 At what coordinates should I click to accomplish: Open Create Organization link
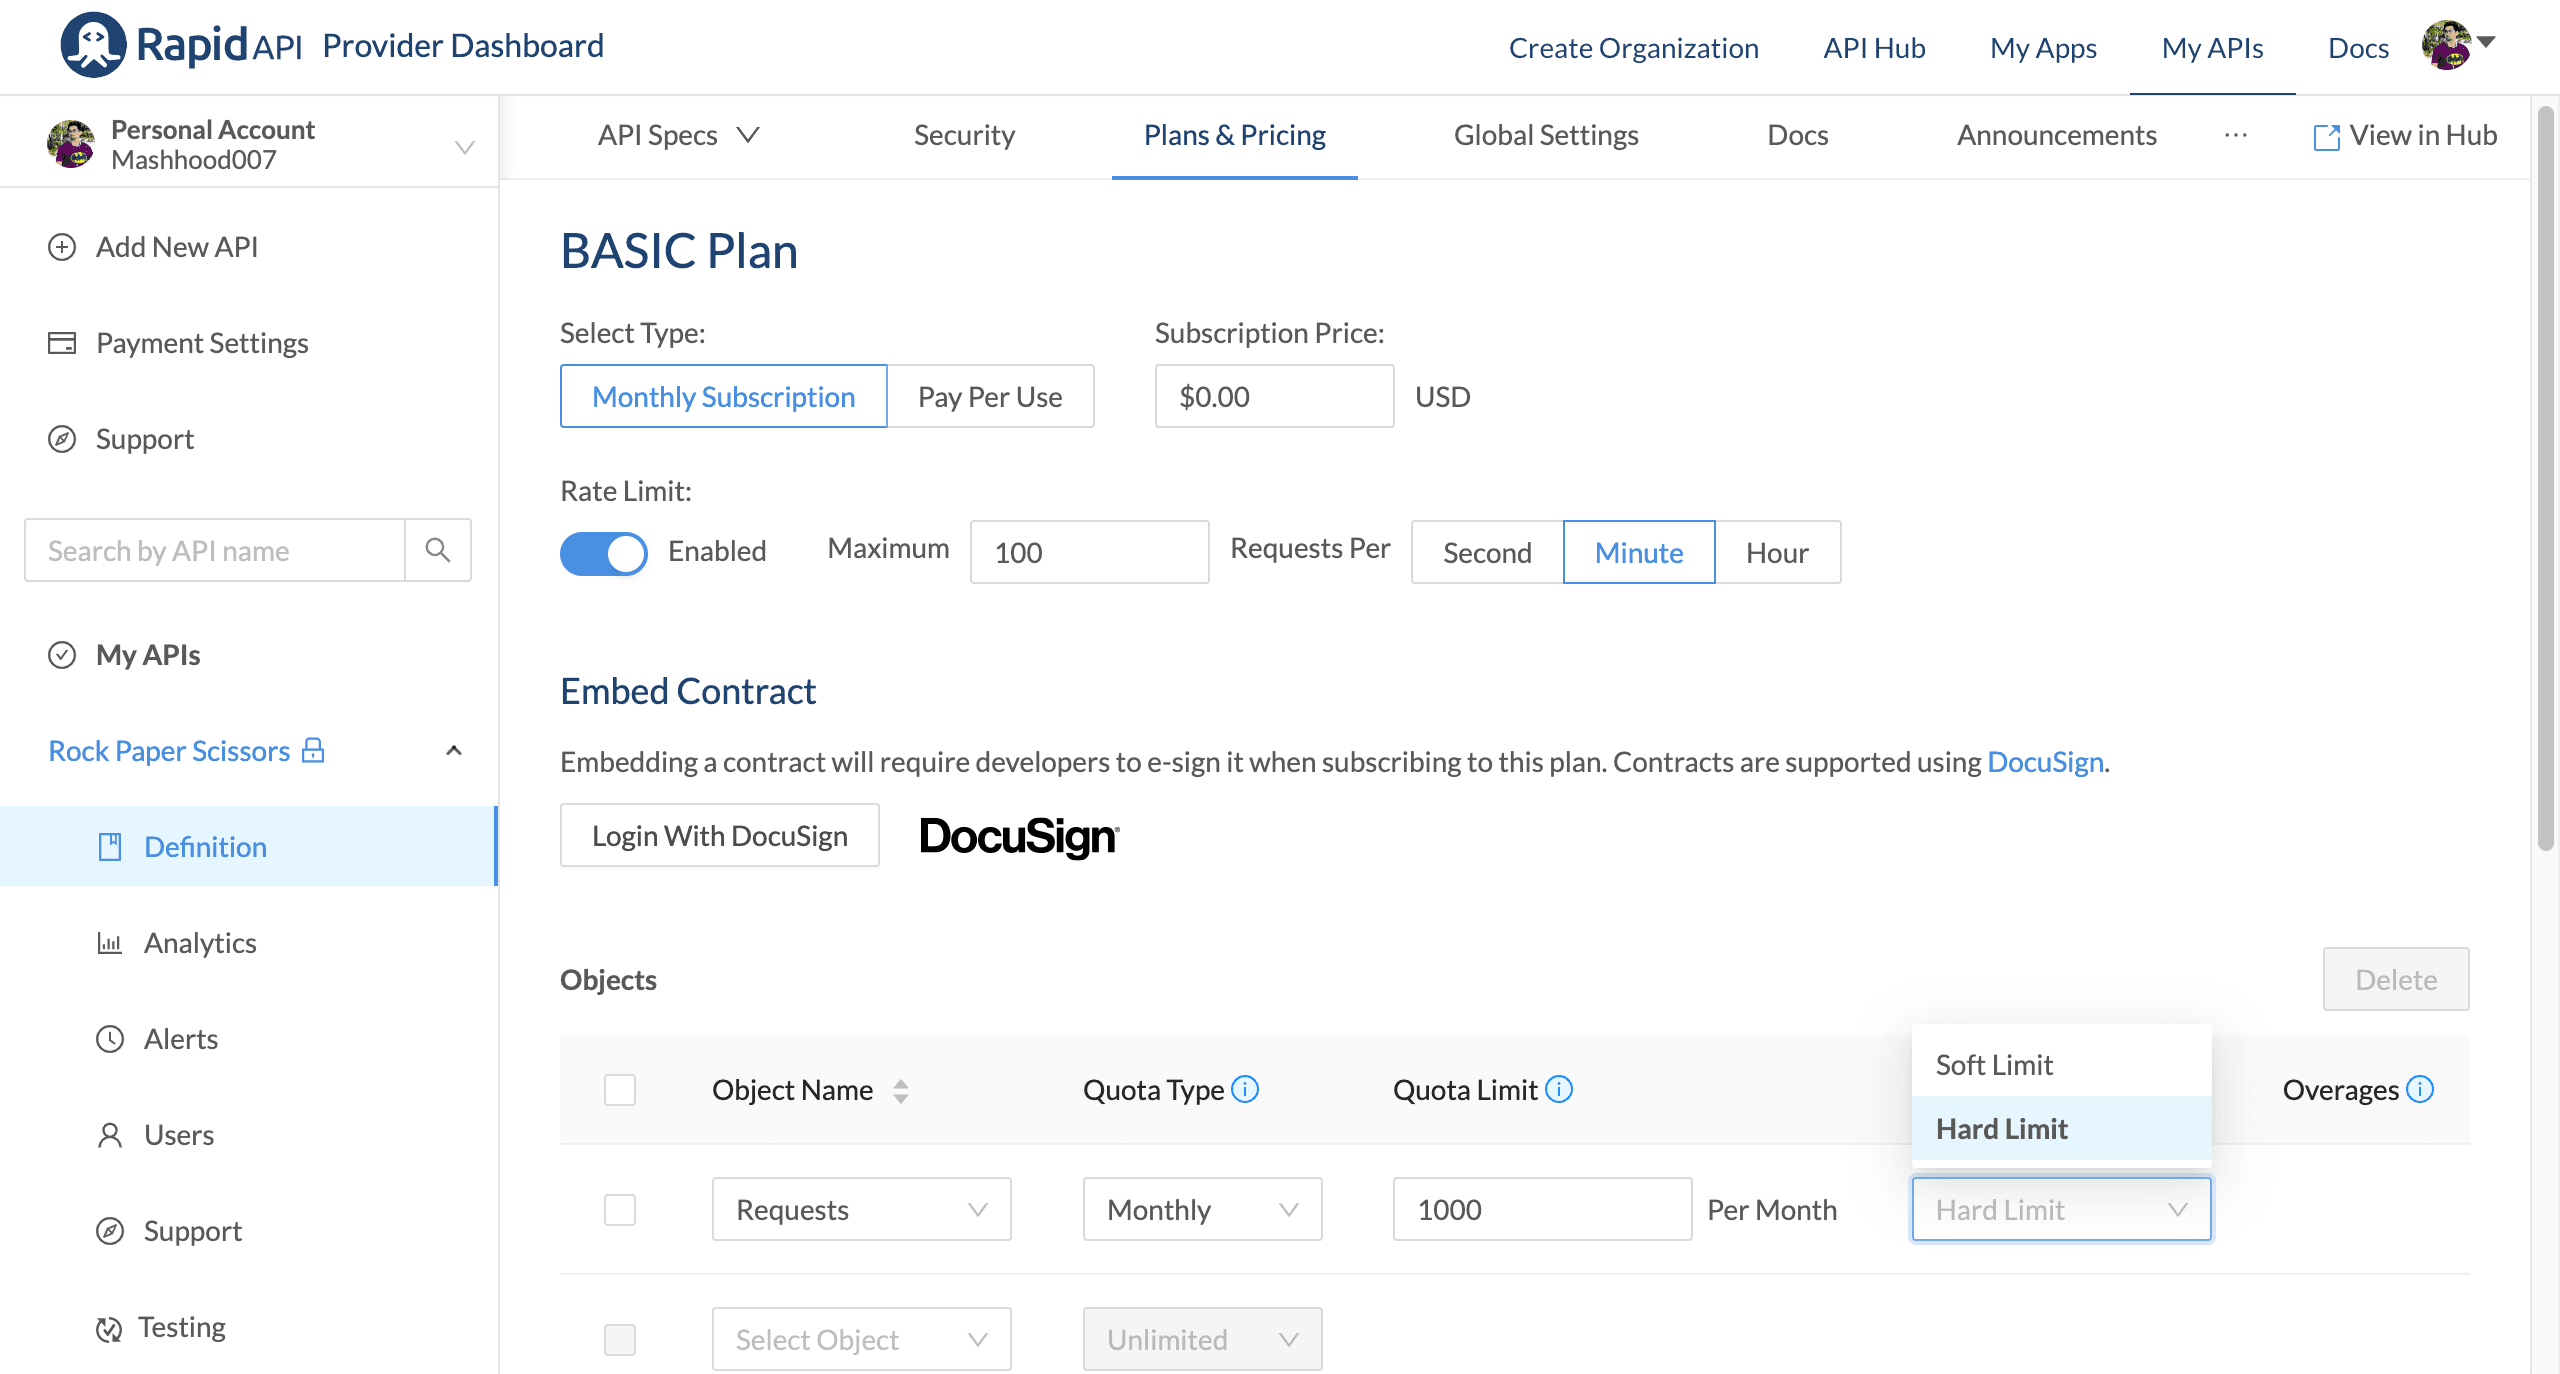coord(1633,47)
